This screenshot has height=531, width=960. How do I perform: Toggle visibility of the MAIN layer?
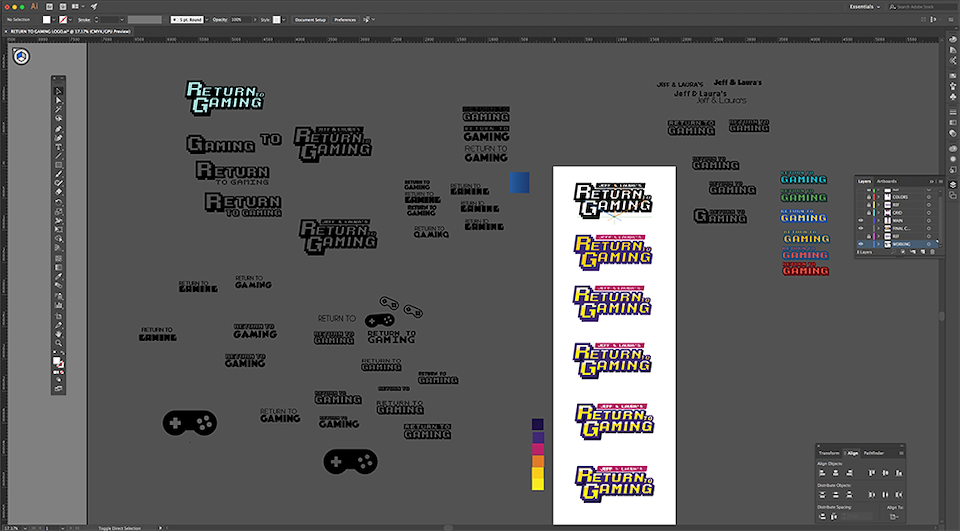[x=860, y=220]
